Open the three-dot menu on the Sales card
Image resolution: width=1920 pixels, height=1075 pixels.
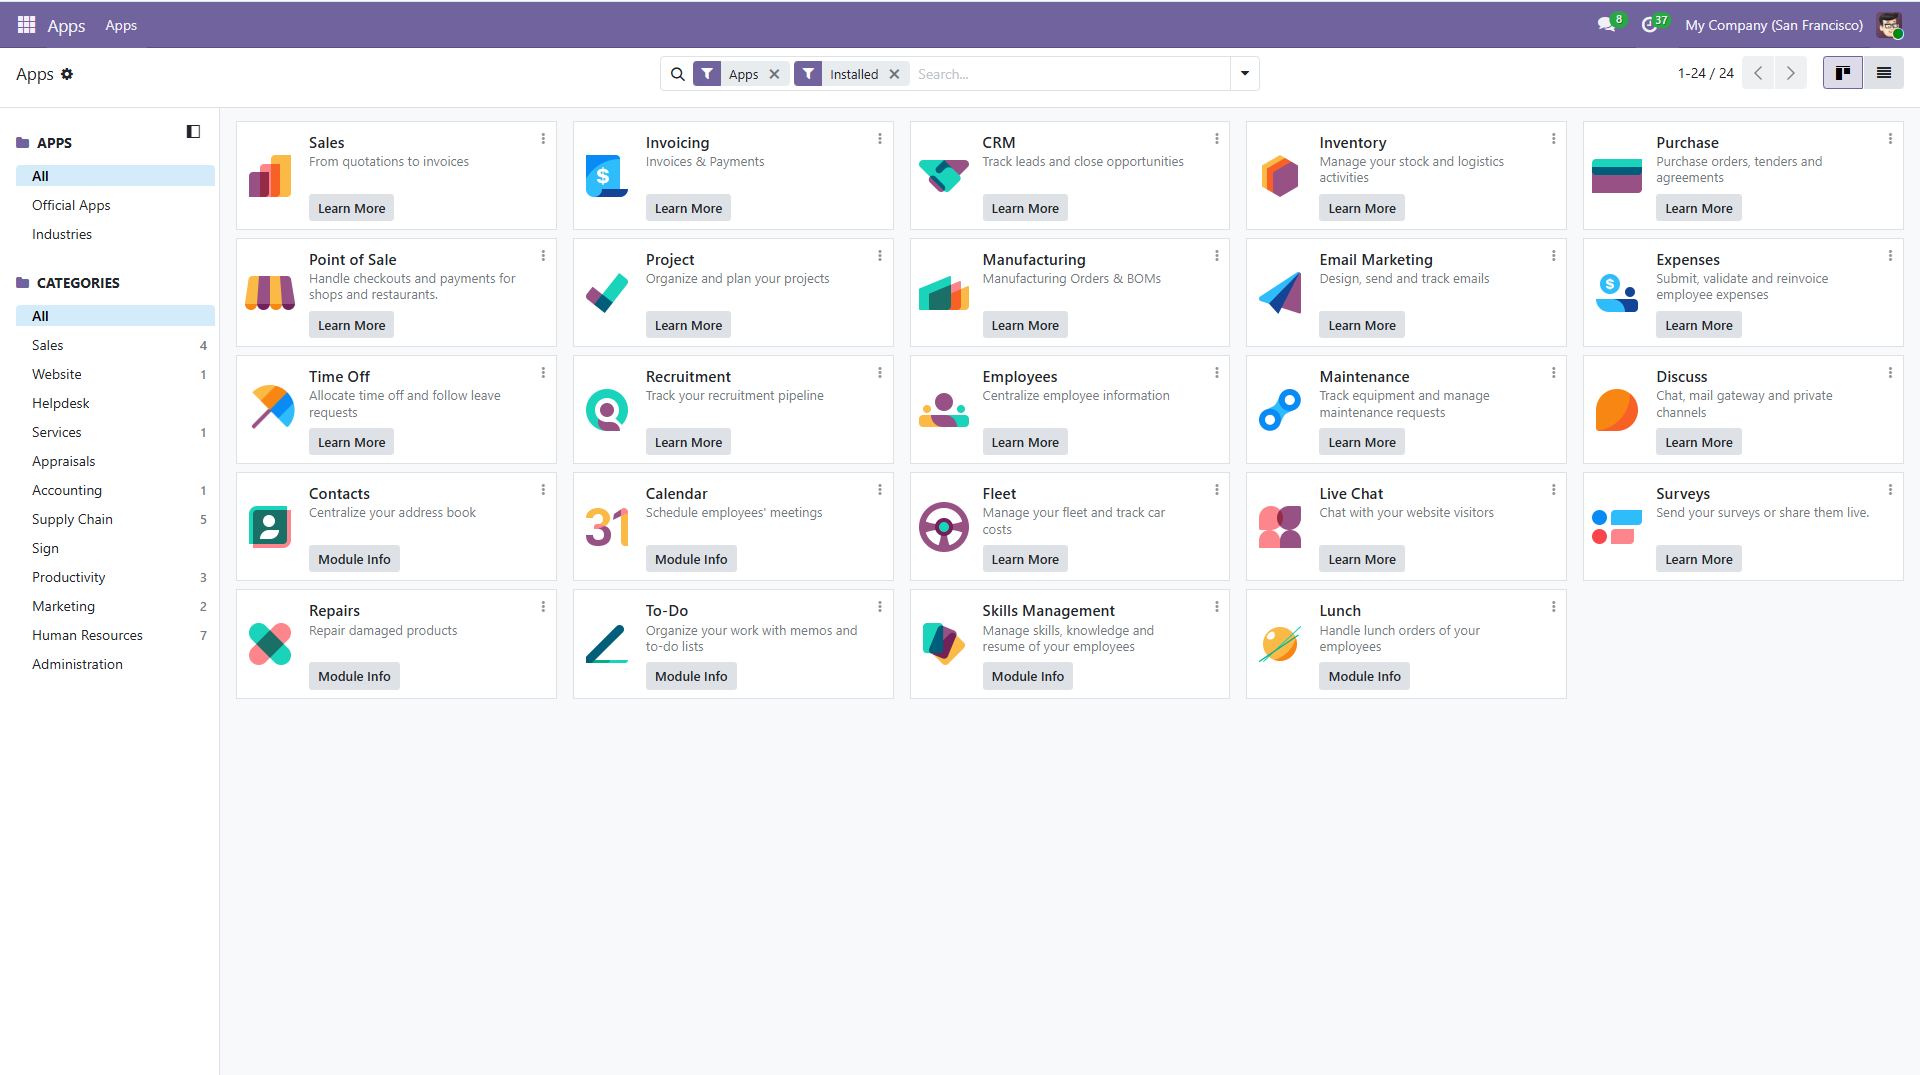543,139
